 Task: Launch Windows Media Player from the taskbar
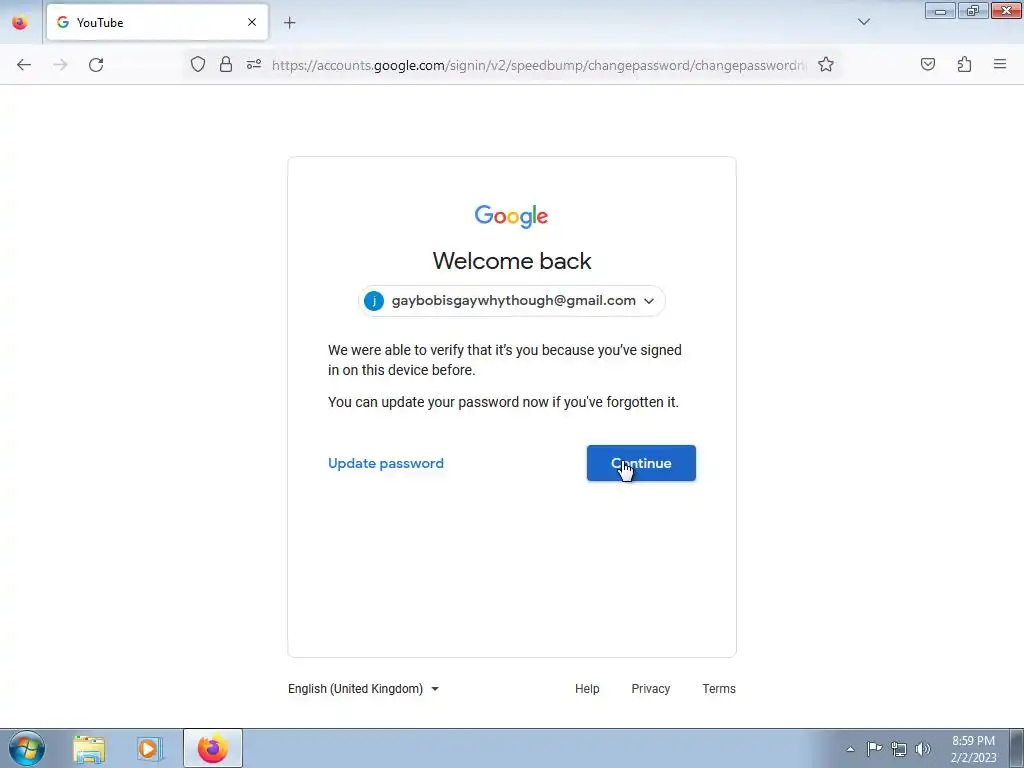tap(149, 749)
